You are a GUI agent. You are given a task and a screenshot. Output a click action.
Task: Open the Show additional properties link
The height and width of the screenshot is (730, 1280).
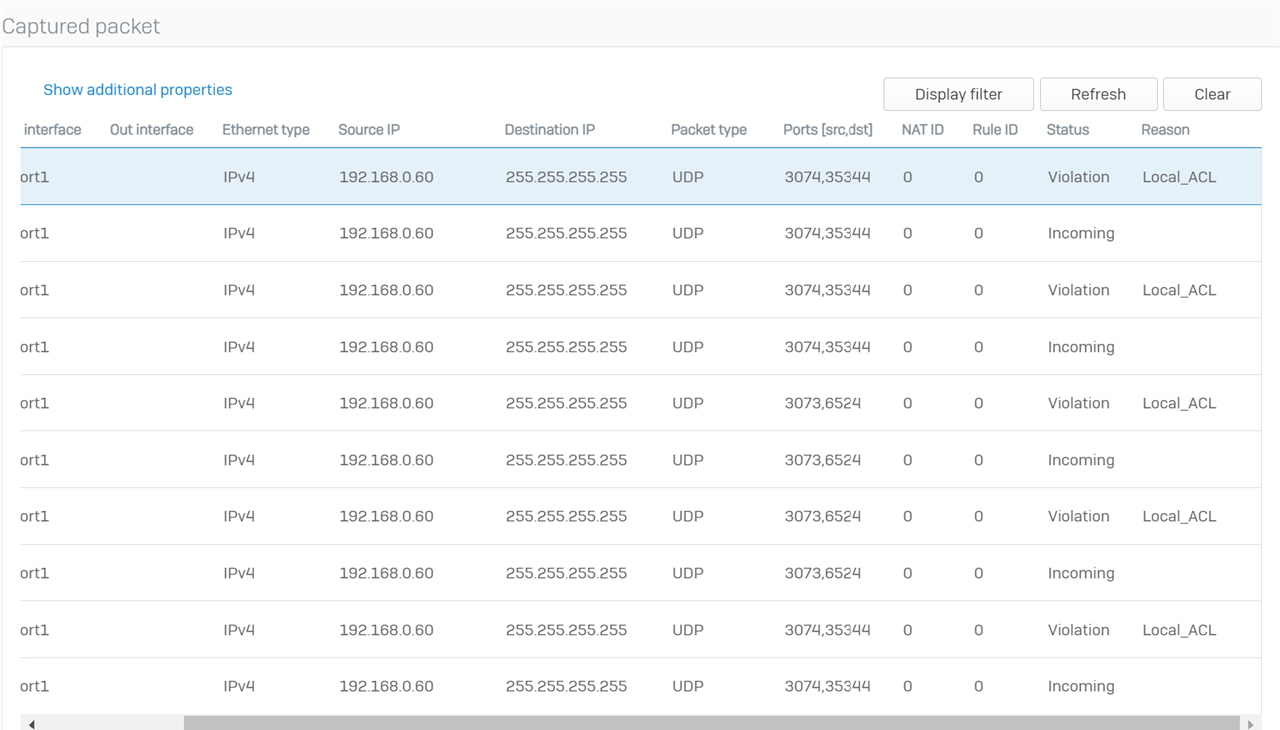(138, 90)
